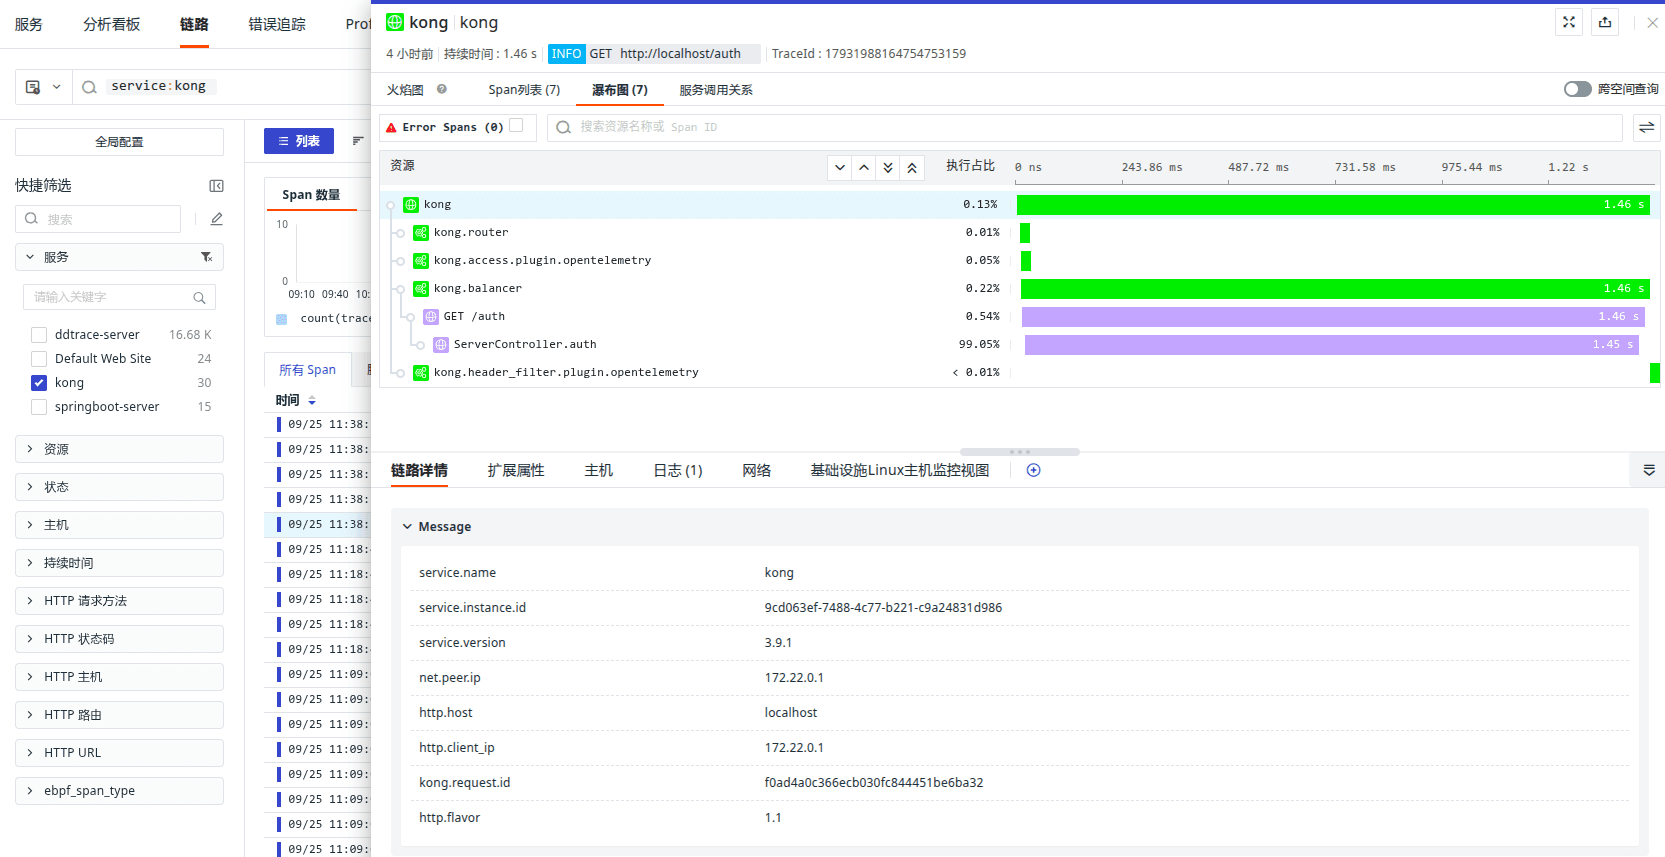Collapse quick filter panel icon
This screenshot has height=857, width=1665.
[x=216, y=186]
